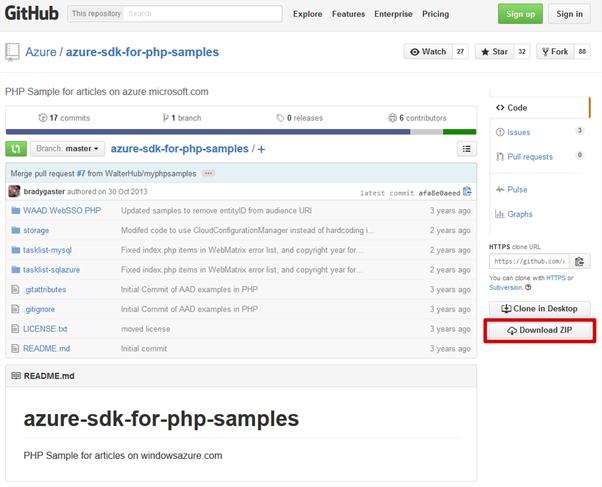Open the README.md file link in list
This screenshot has height=487, width=602.
coord(46,348)
